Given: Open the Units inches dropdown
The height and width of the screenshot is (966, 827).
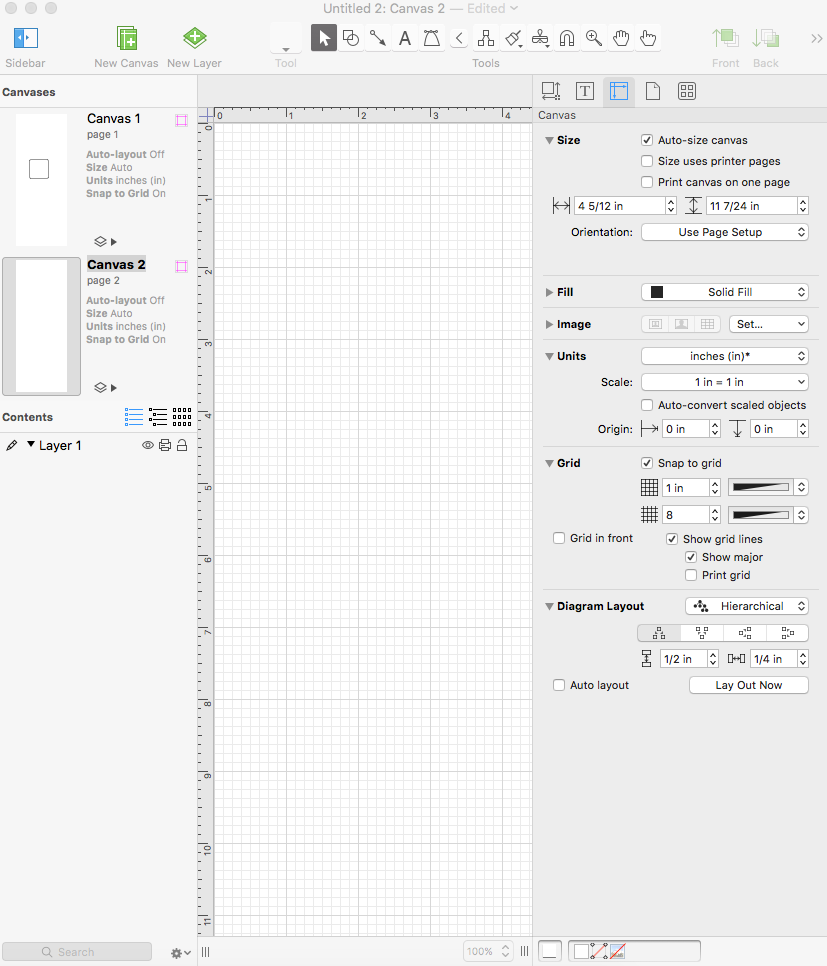Looking at the screenshot, I should tap(725, 356).
